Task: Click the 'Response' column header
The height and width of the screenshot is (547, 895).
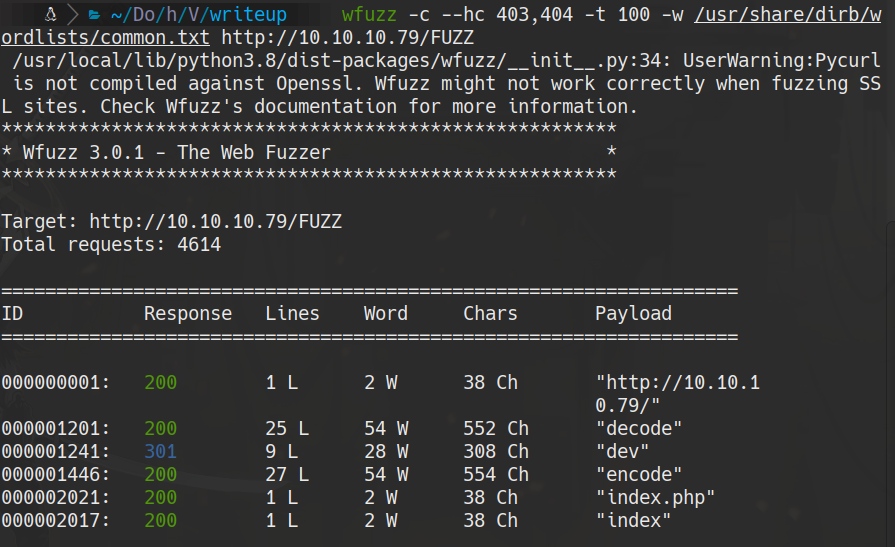Action: (188, 313)
